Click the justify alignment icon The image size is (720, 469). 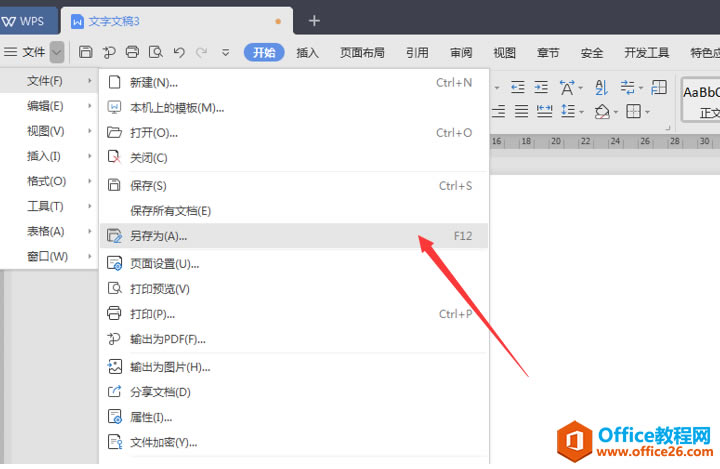click(521, 111)
